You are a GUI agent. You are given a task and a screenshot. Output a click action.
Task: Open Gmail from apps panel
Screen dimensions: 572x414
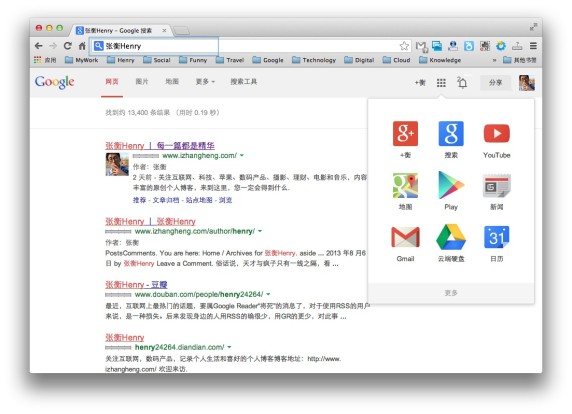pos(405,237)
